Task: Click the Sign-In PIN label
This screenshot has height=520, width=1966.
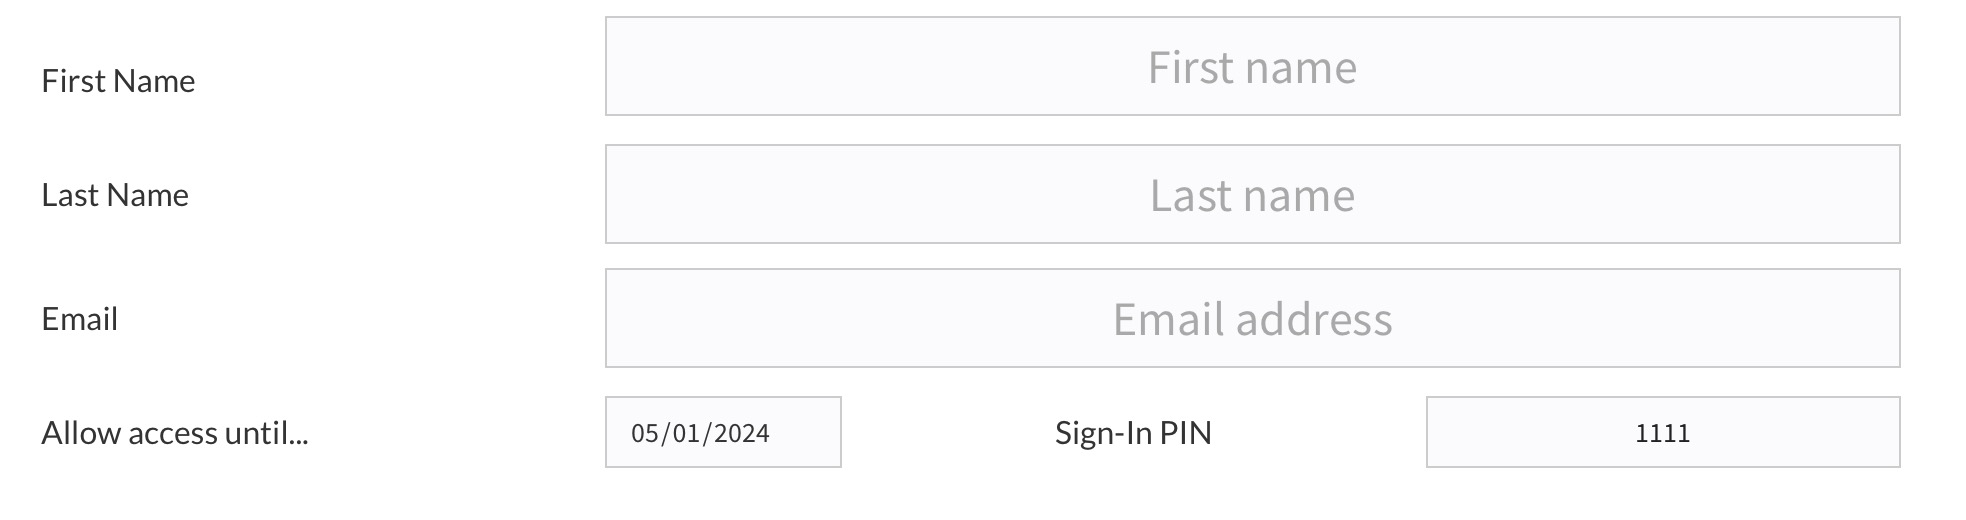Action: [x=1133, y=433]
